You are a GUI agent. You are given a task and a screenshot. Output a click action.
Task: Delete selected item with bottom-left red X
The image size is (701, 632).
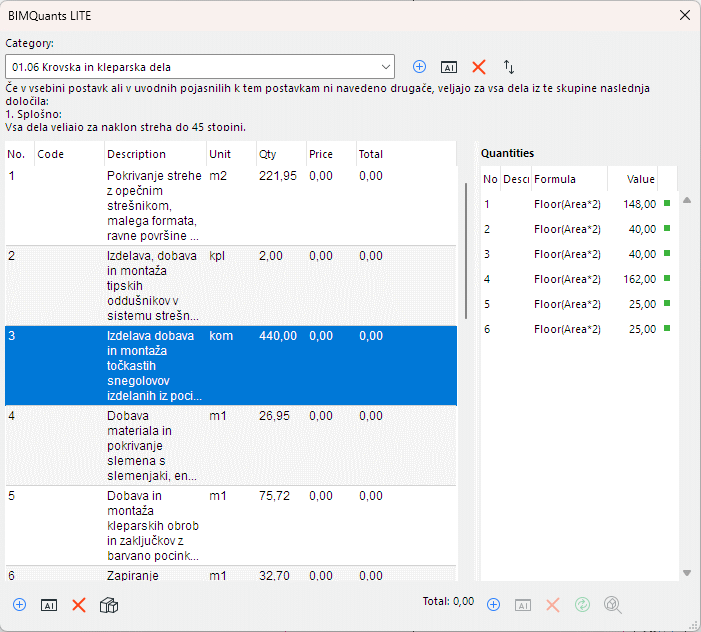(x=79, y=605)
